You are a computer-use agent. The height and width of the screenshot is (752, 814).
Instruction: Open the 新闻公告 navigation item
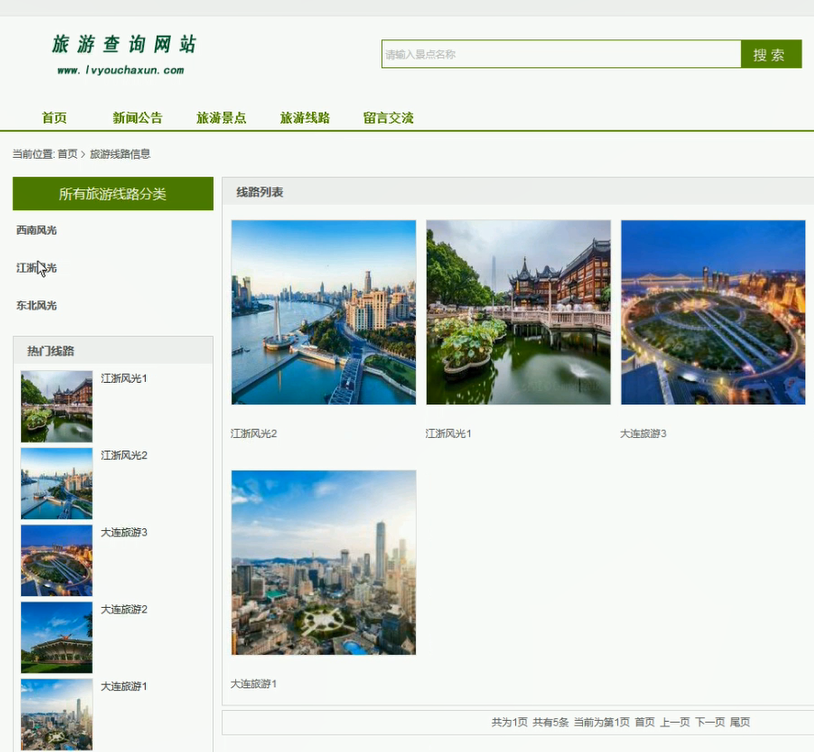point(138,118)
